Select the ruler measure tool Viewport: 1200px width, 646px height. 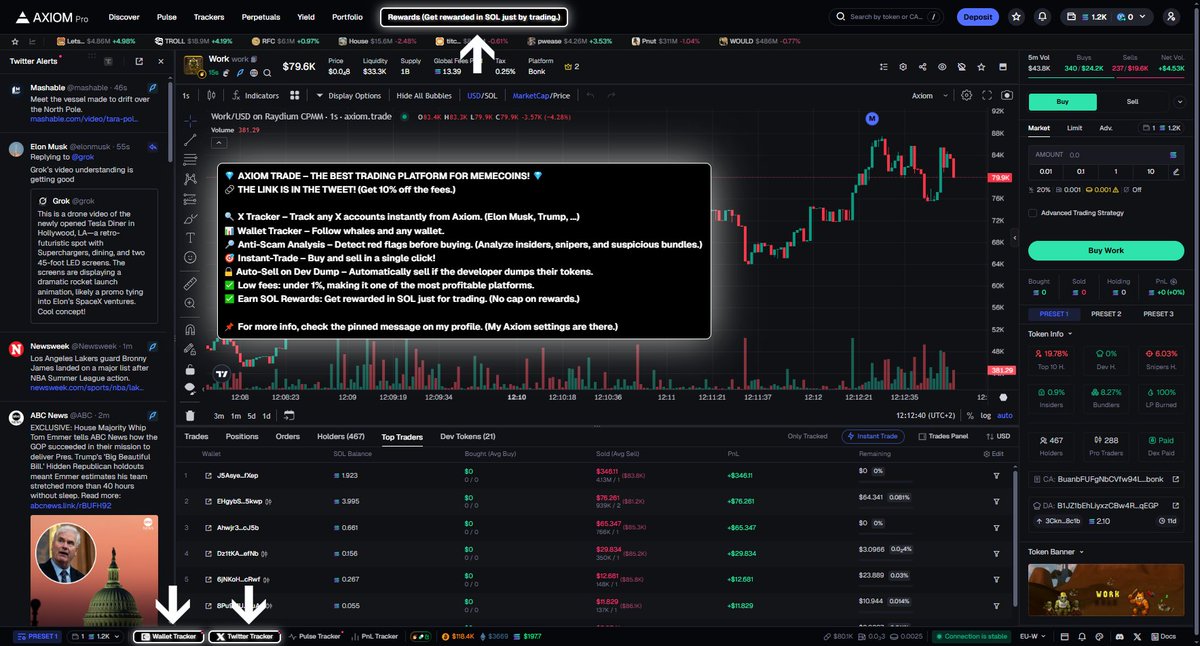(x=190, y=284)
